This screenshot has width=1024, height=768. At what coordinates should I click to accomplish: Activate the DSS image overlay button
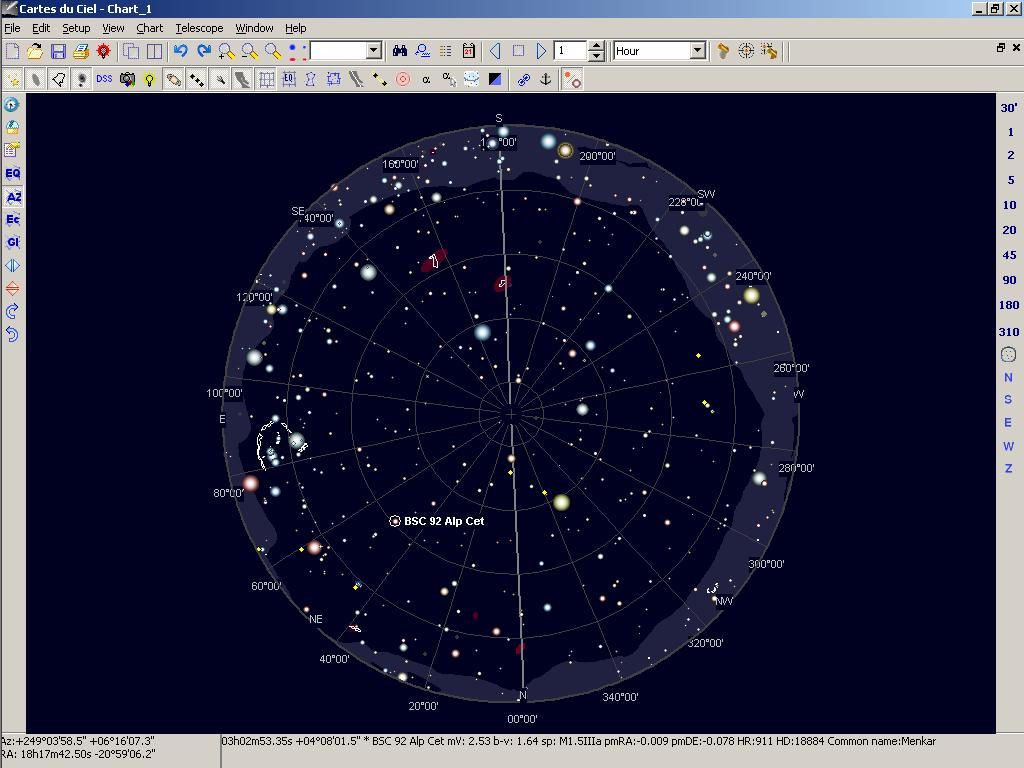click(103, 80)
